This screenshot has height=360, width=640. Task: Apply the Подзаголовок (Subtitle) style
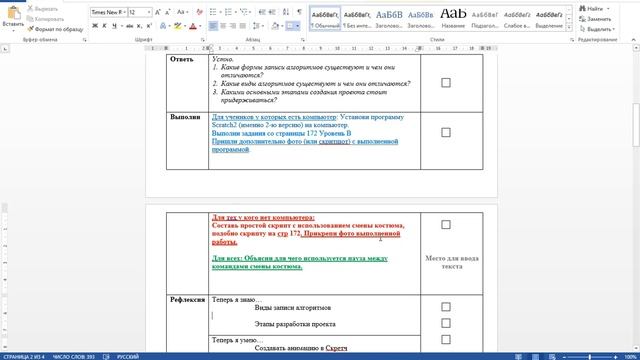[484, 18]
